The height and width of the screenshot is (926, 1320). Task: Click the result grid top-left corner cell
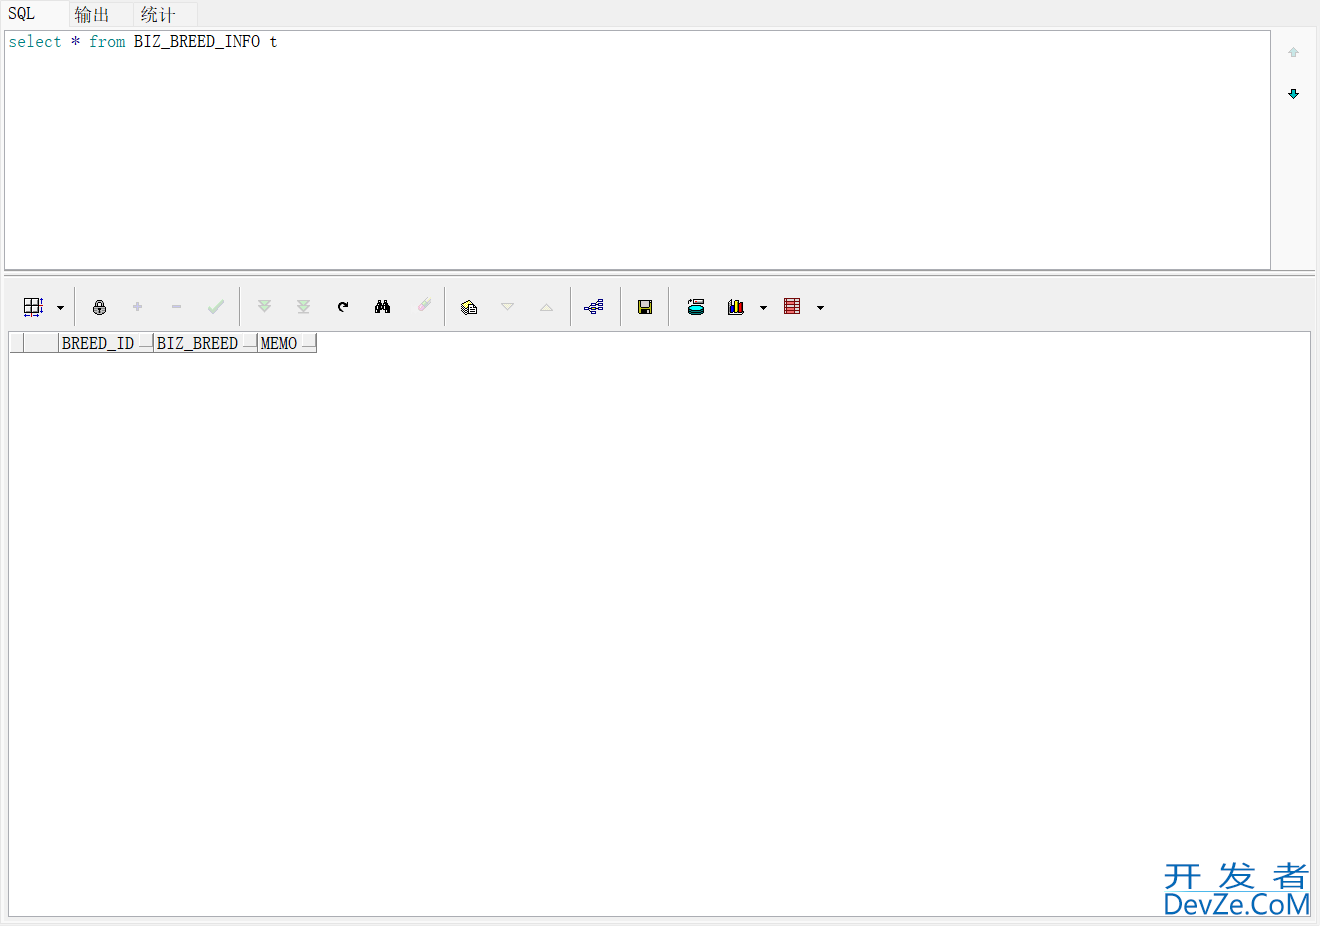coord(16,343)
